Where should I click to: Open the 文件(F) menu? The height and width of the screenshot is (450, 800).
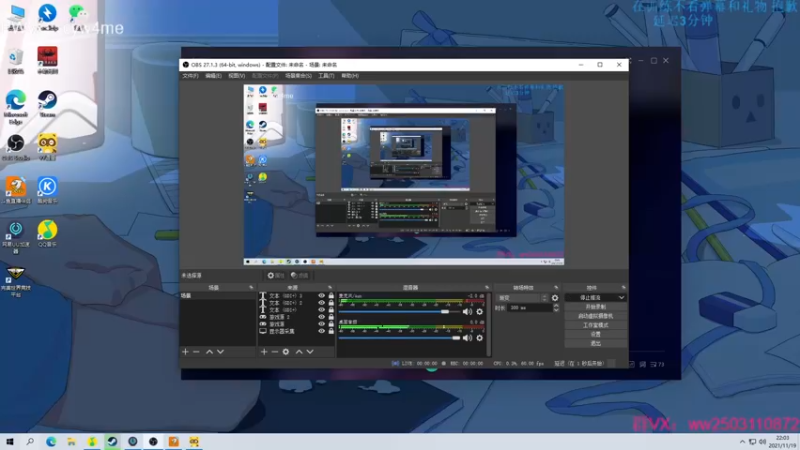(x=190, y=76)
